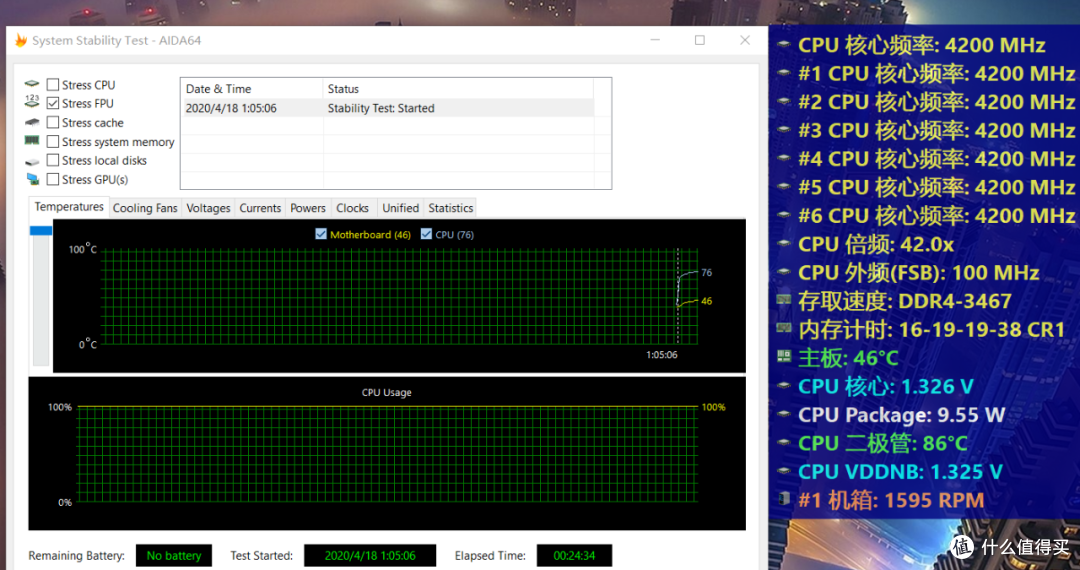Click the chip icon beside #6 CPU 核心频率
Image resolution: width=1080 pixels, height=570 pixels.
pos(783,215)
